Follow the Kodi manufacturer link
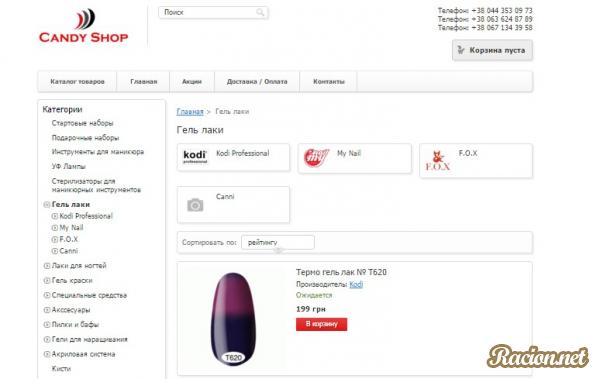The height and width of the screenshot is (379, 600). (x=356, y=284)
